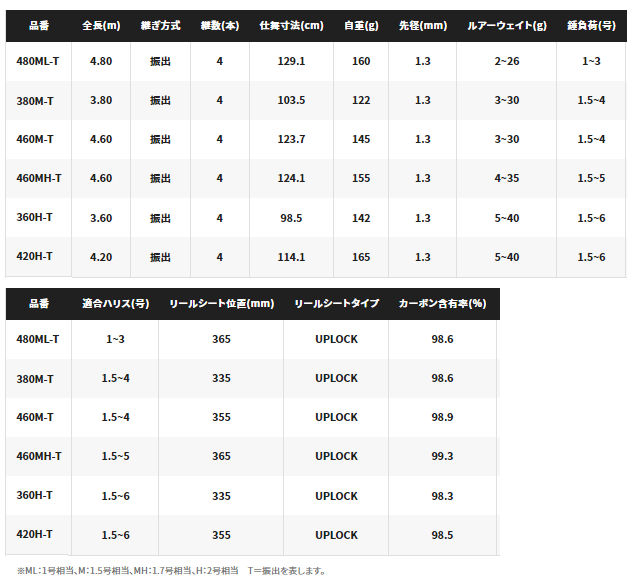Click the 4.20 length value

pyautogui.click(x=101, y=257)
